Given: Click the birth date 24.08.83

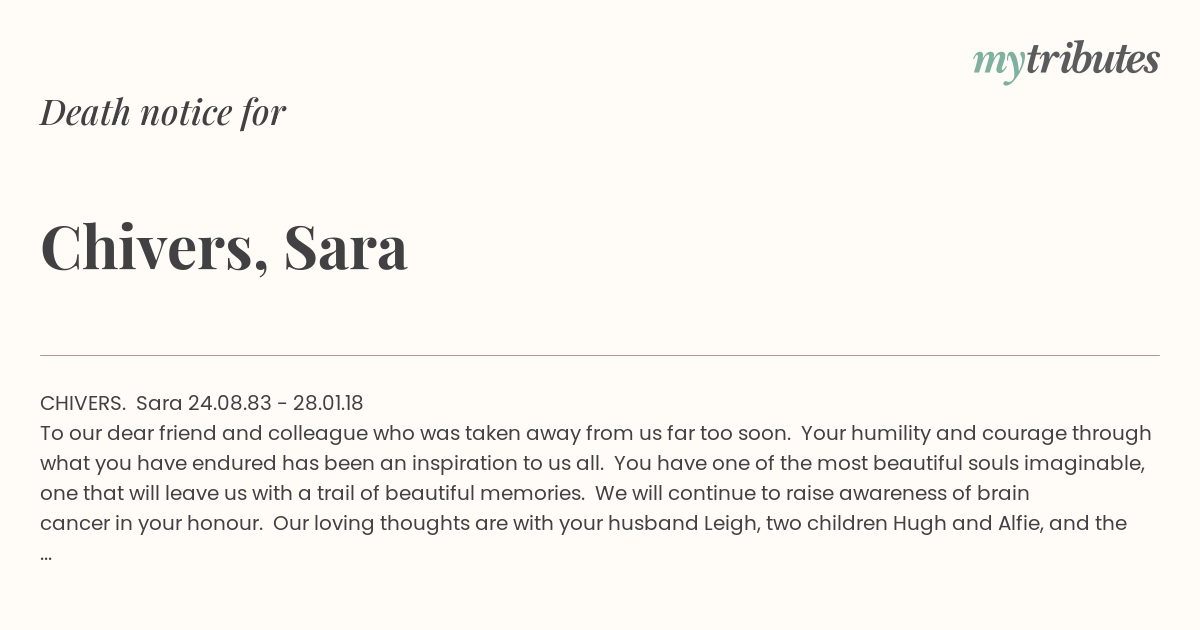Looking at the screenshot, I should [x=229, y=403].
